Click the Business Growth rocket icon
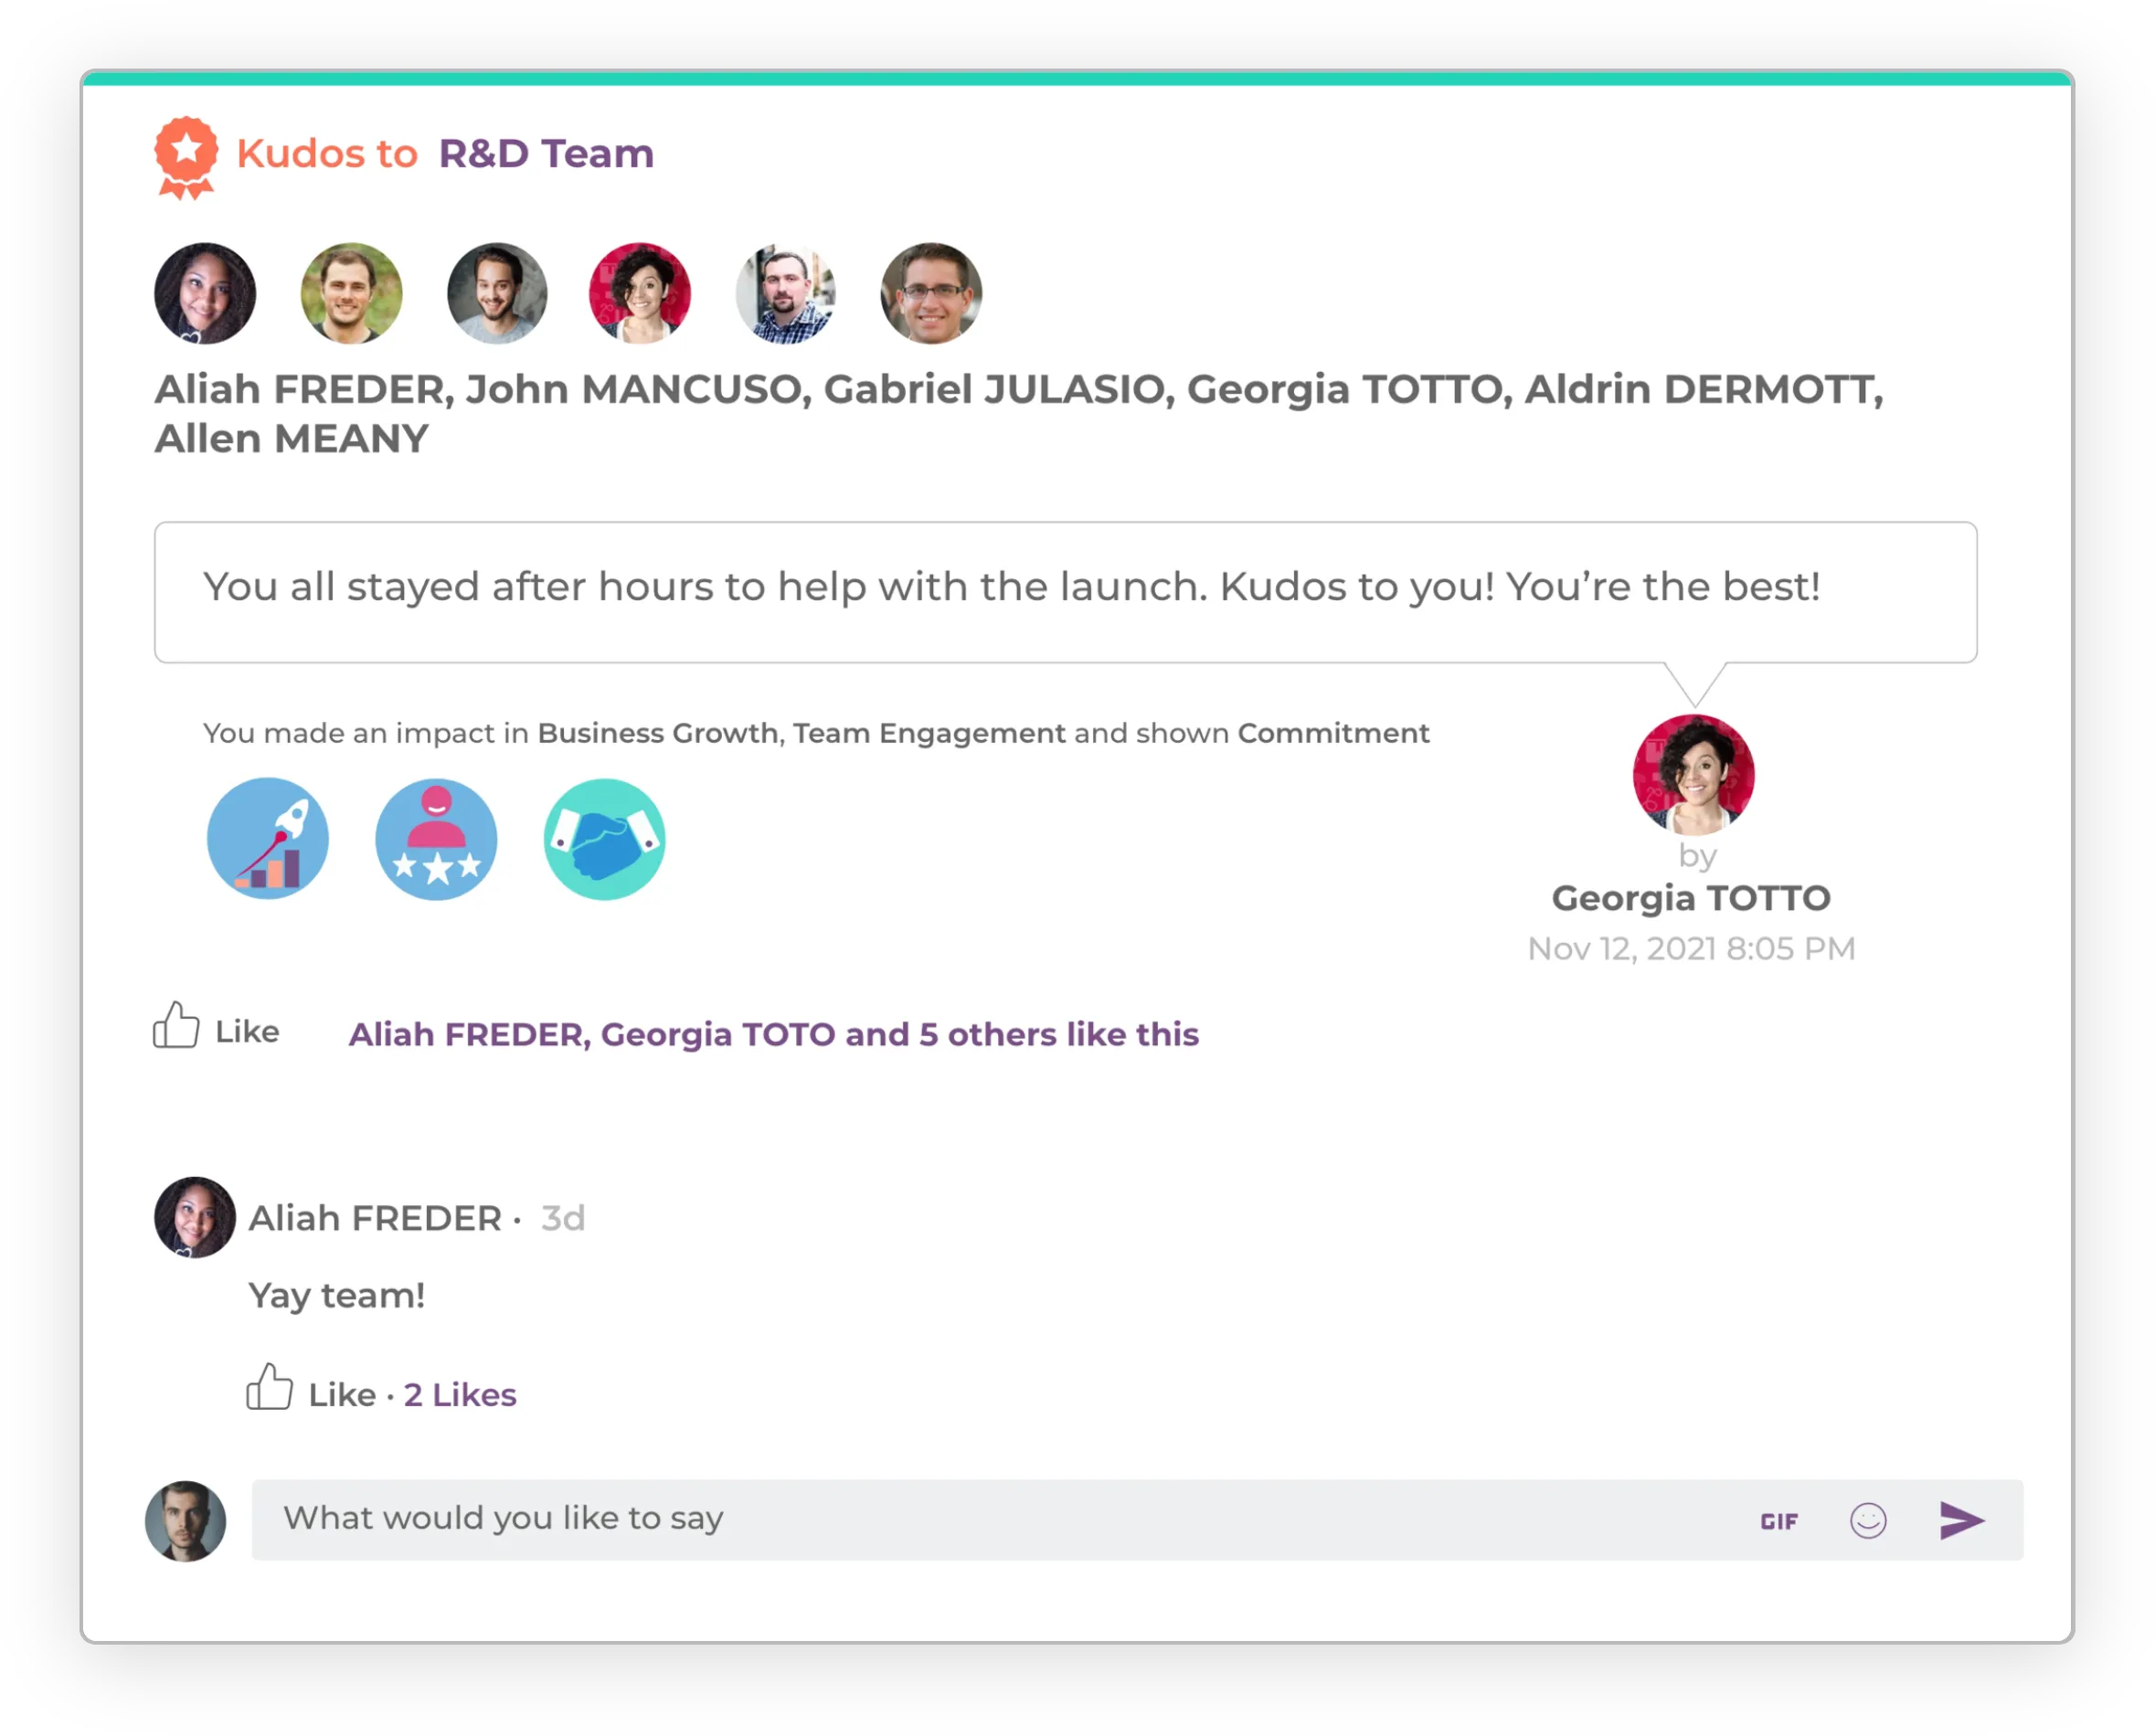Screen dimensions: 2155x1736 tap(268, 839)
